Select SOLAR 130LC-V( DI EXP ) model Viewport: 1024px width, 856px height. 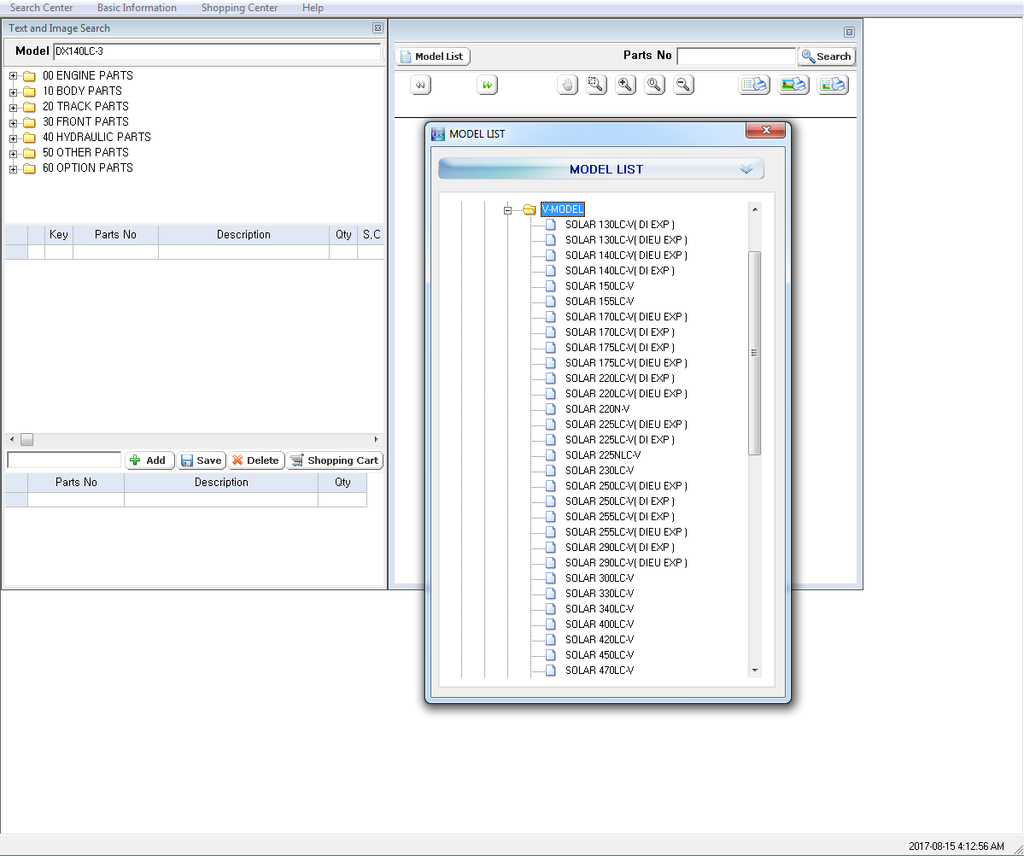620,225
